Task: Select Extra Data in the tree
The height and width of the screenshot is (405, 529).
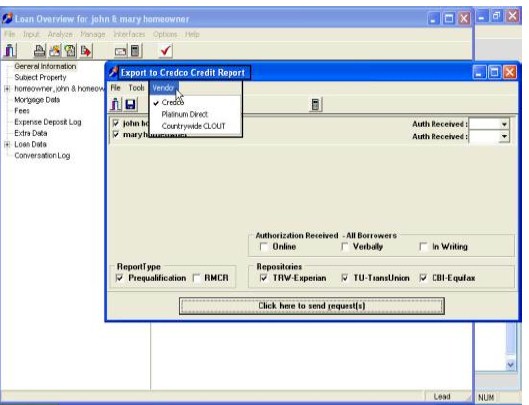Action: (31, 133)
